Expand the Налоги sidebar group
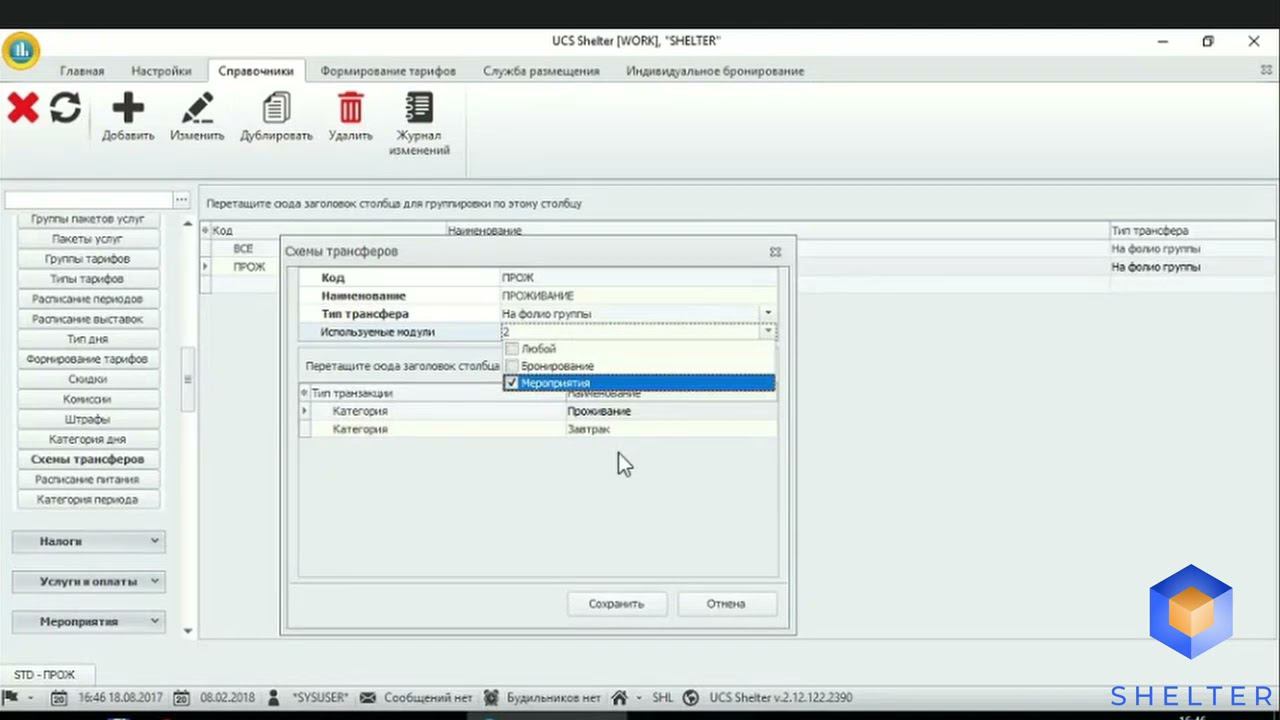The width and height of the screenshot is (1280, 720). pos(88,541)
